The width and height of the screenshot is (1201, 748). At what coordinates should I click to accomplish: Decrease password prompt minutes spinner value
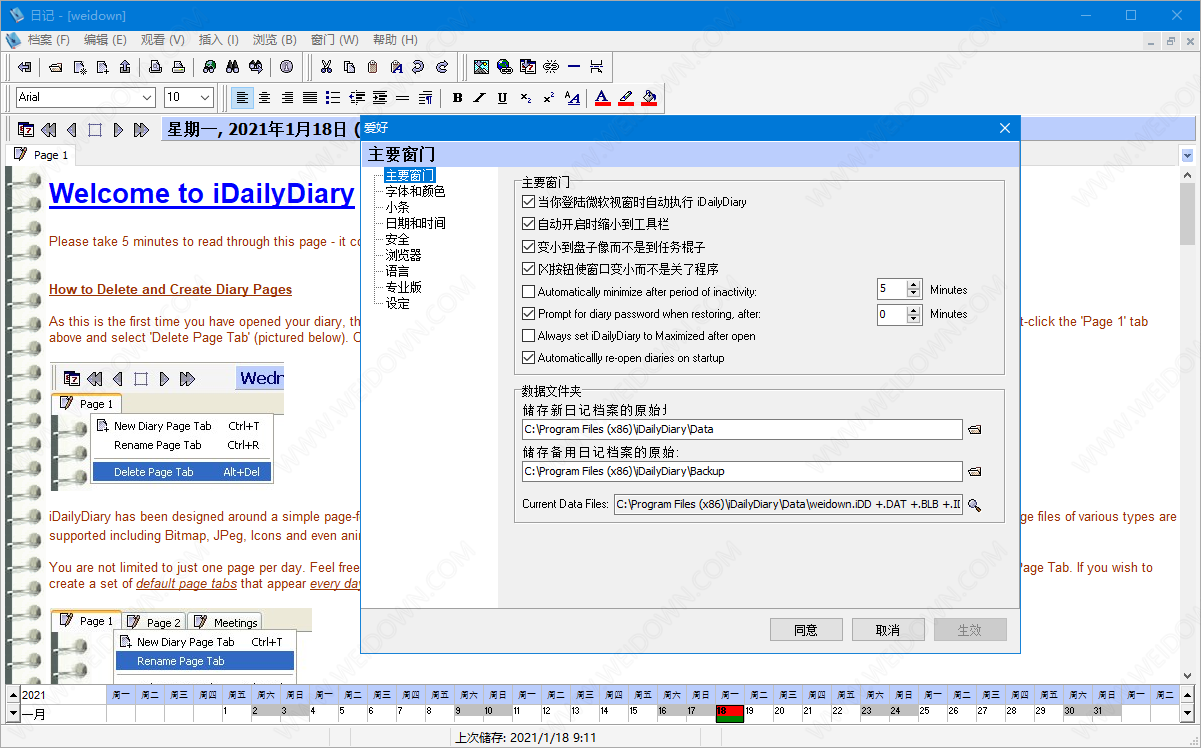click(x=914, y=319)
